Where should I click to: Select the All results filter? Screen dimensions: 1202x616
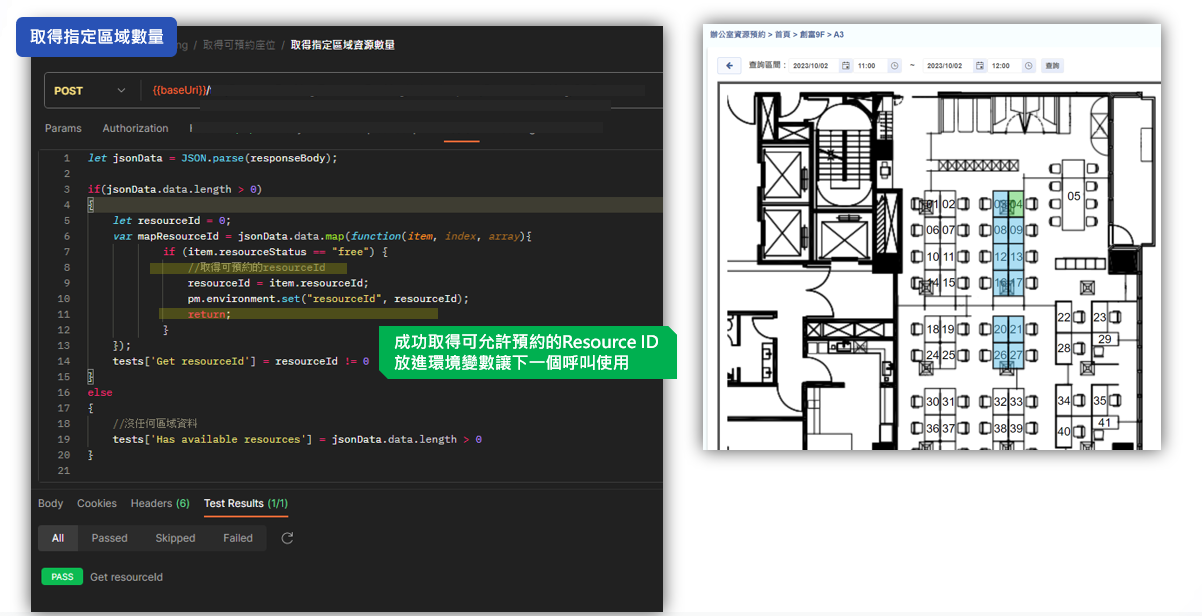(x=58, y=538)
